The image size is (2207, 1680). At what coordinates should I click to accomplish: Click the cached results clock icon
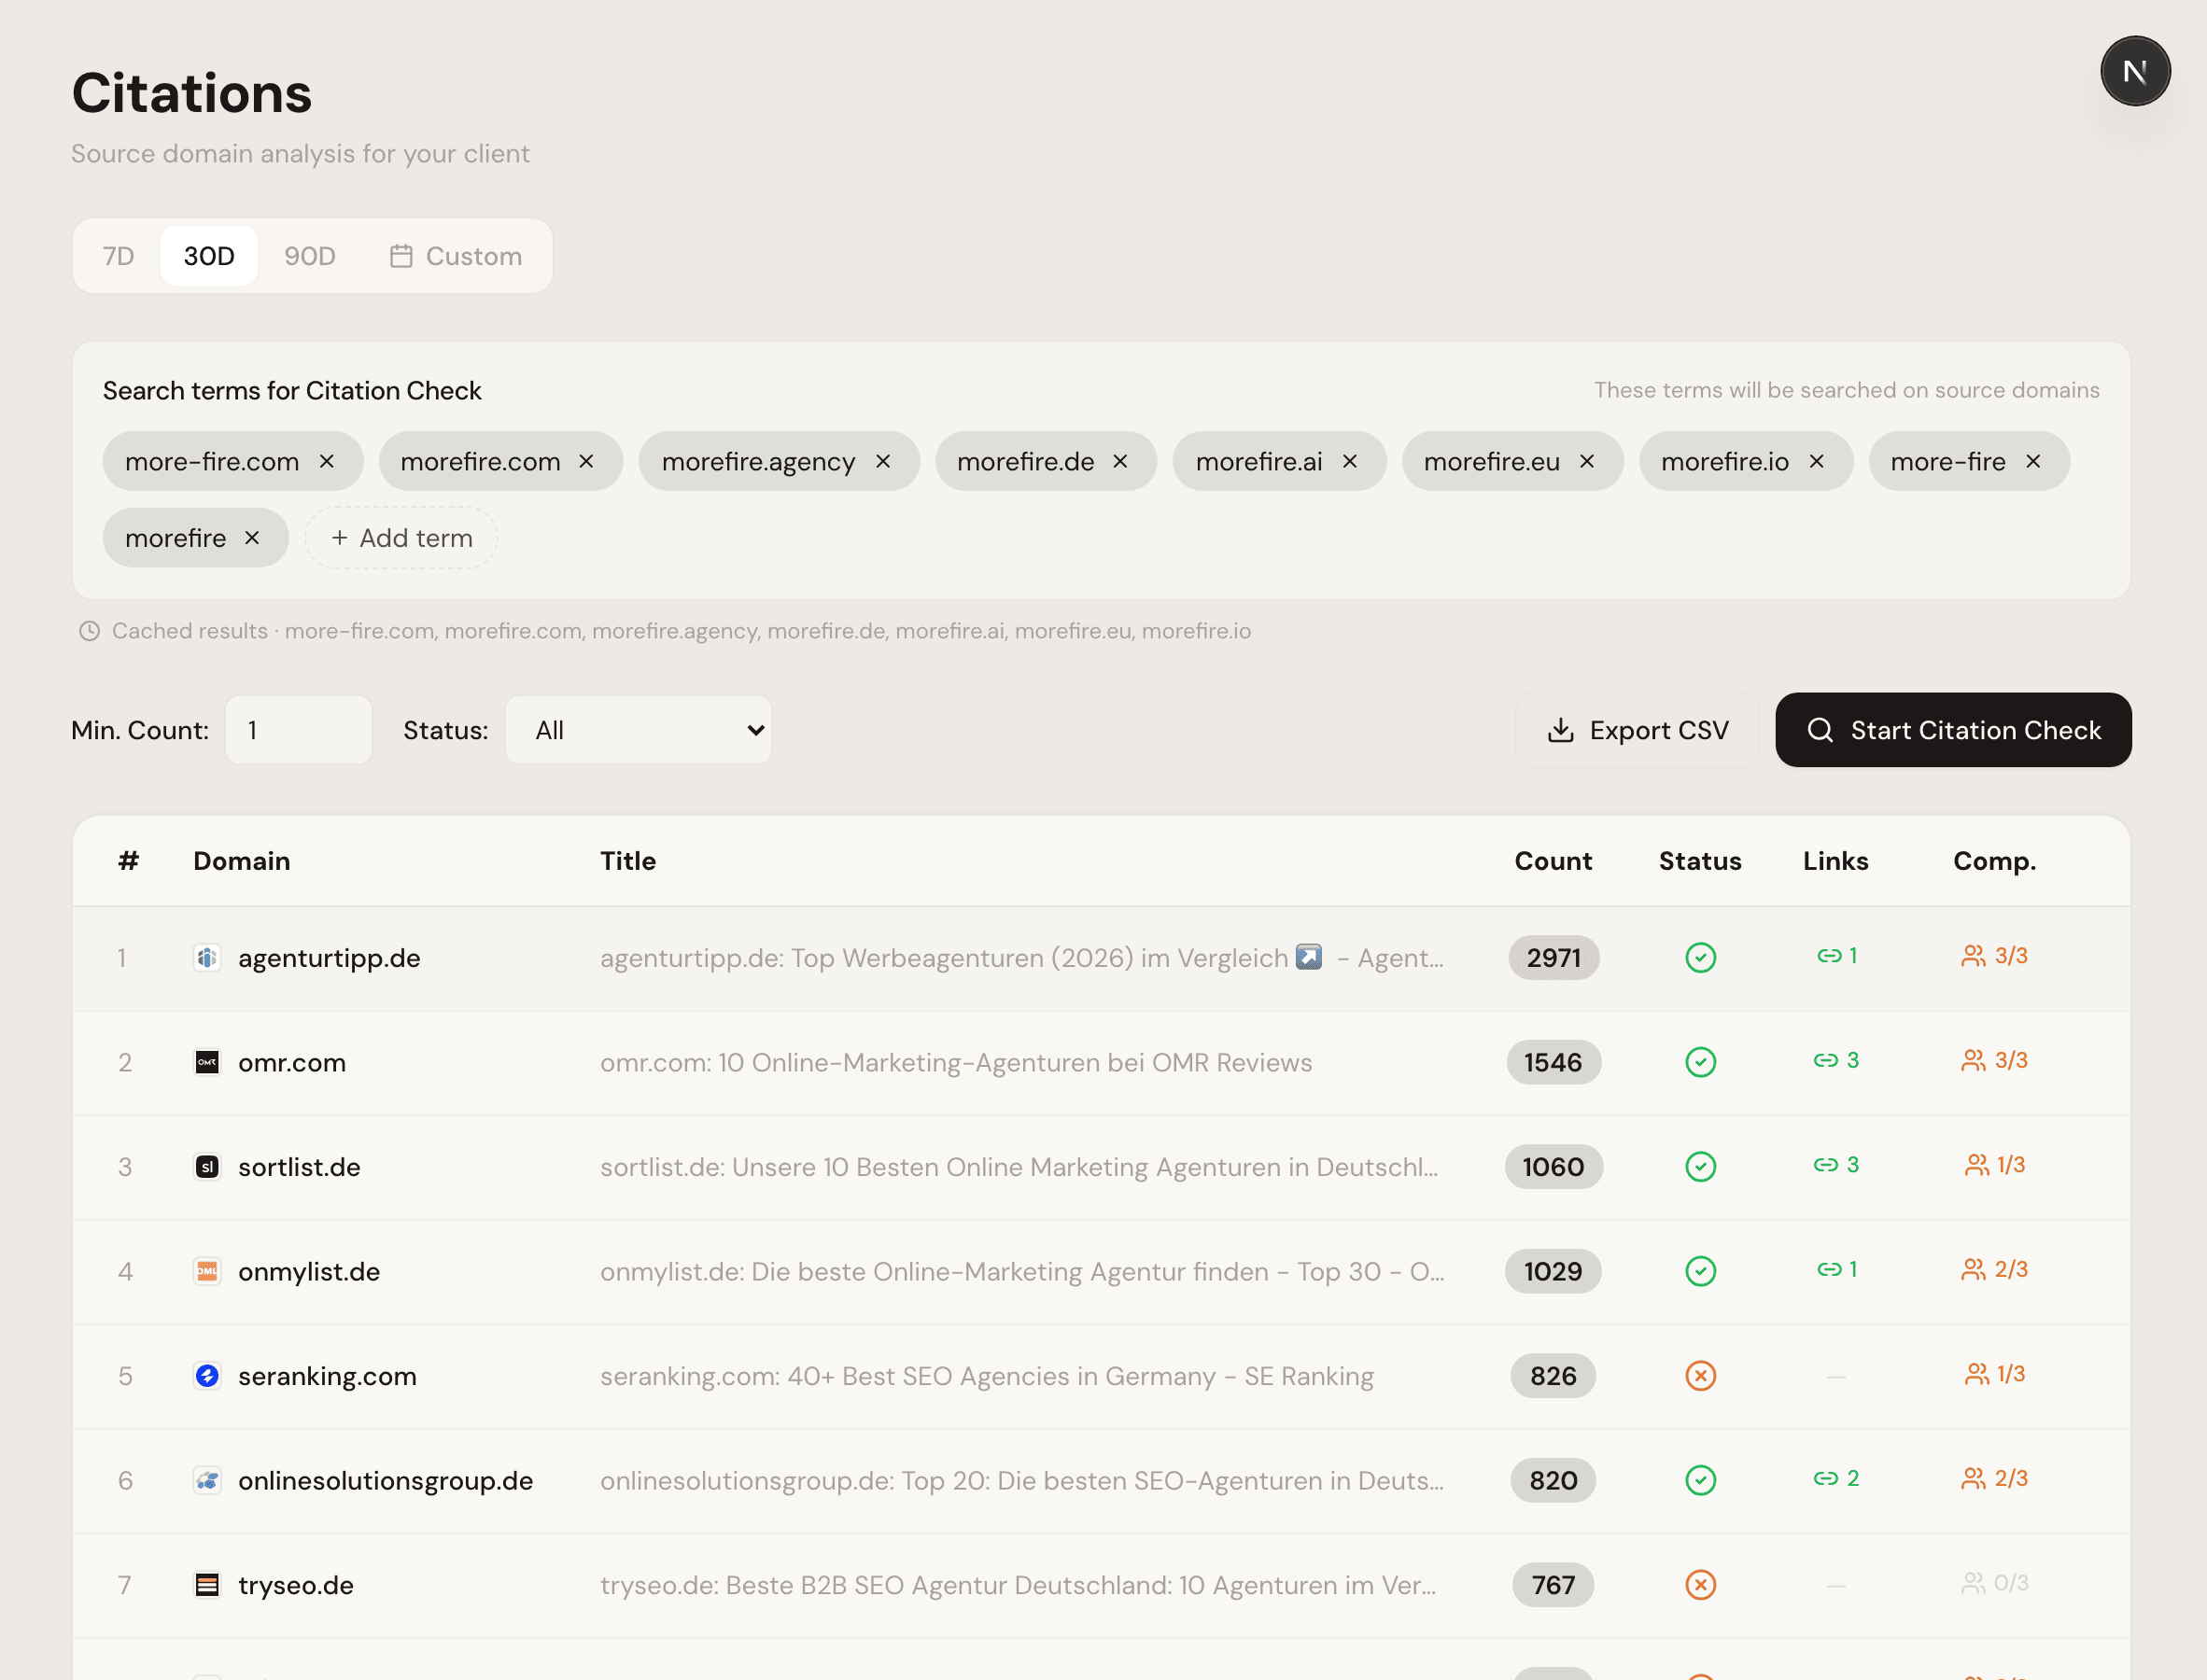click(x=90, y=631)
